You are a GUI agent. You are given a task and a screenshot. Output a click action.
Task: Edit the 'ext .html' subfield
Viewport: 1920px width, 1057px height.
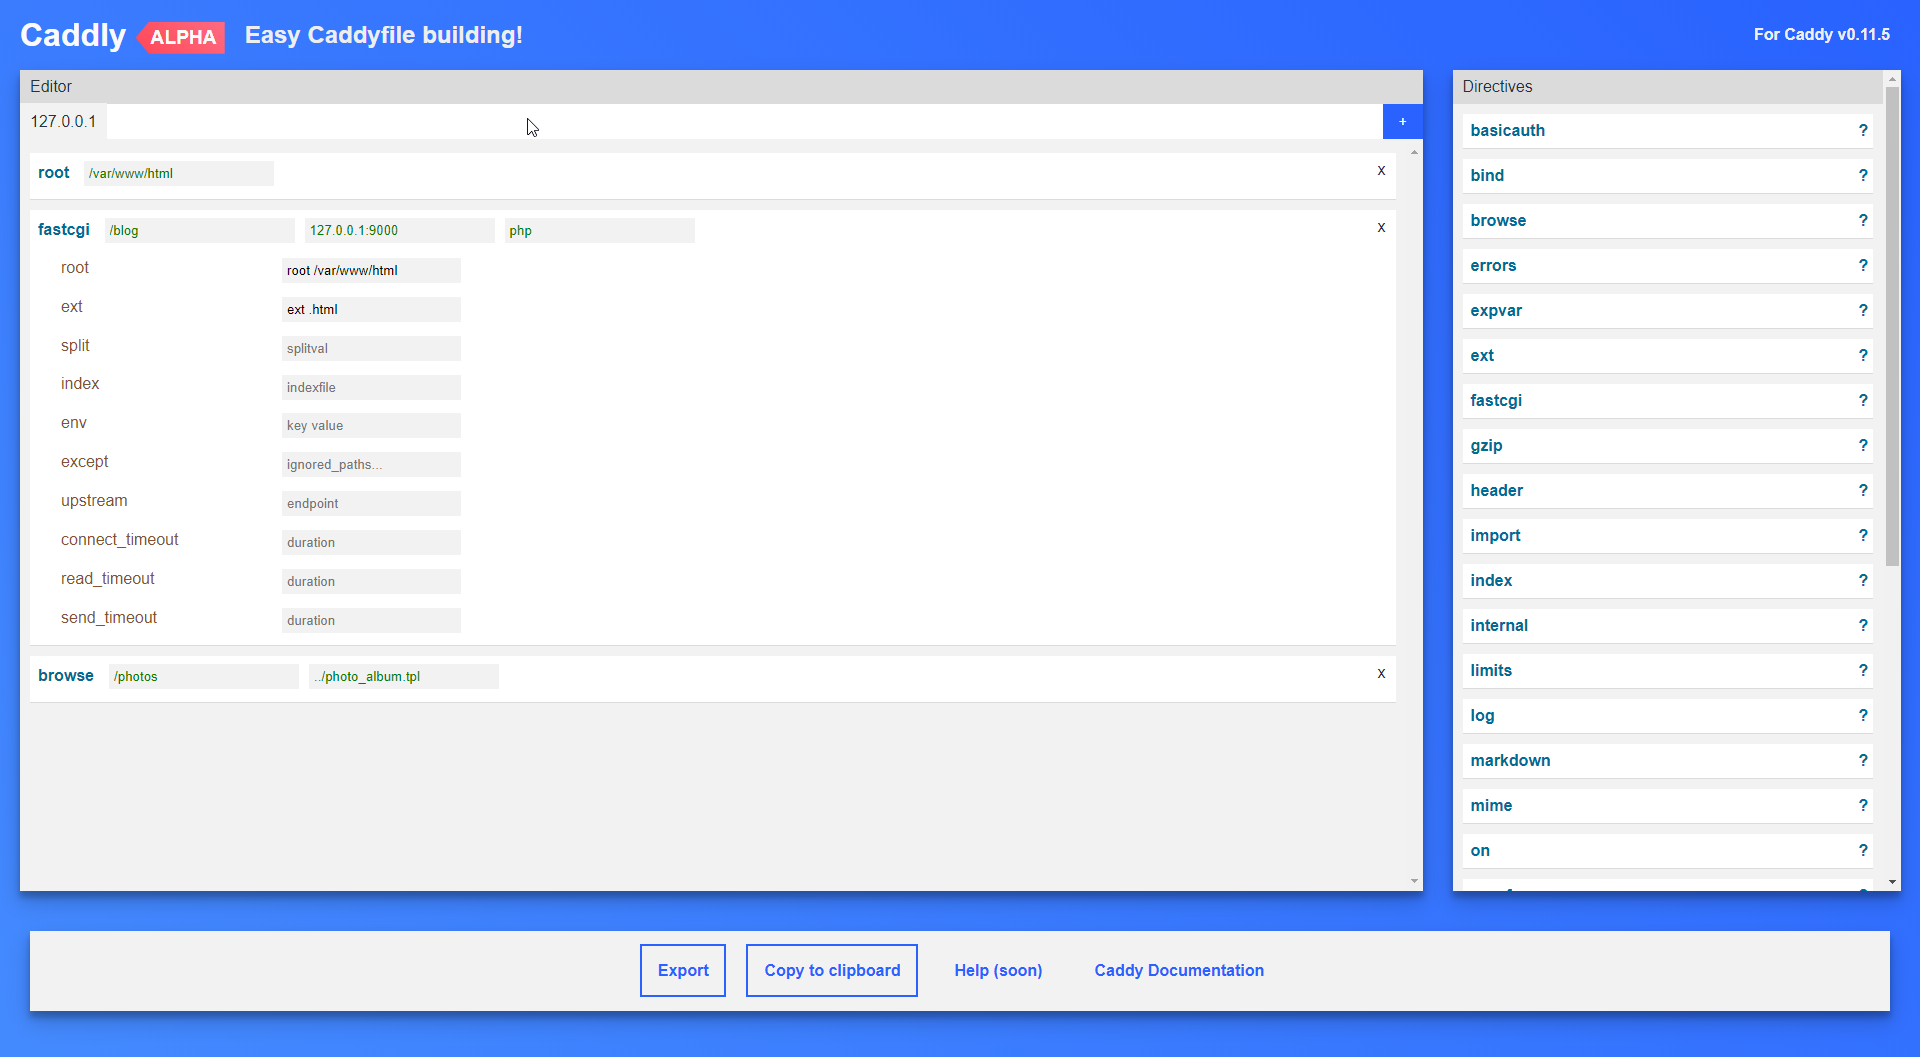[371, 309]
